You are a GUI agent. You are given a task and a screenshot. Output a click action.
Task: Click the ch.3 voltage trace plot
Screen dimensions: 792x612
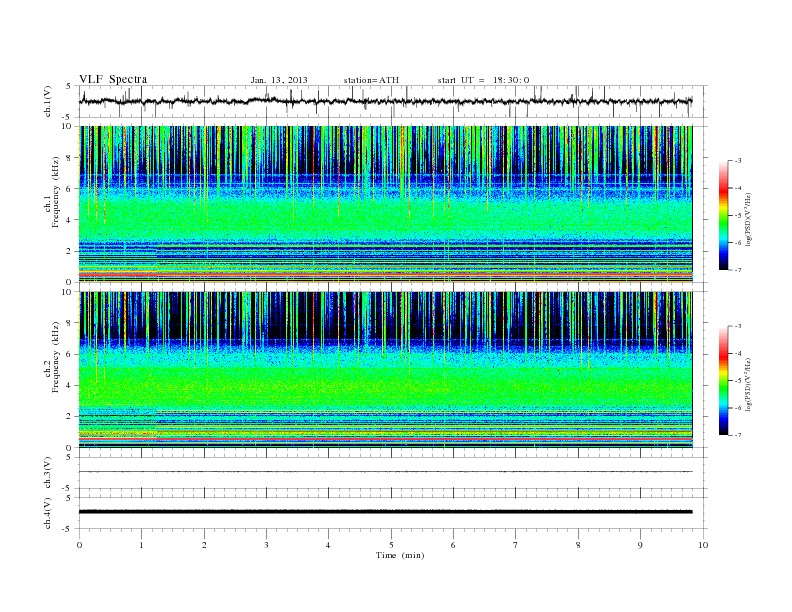pyautogui.click(x=393, y=473)
